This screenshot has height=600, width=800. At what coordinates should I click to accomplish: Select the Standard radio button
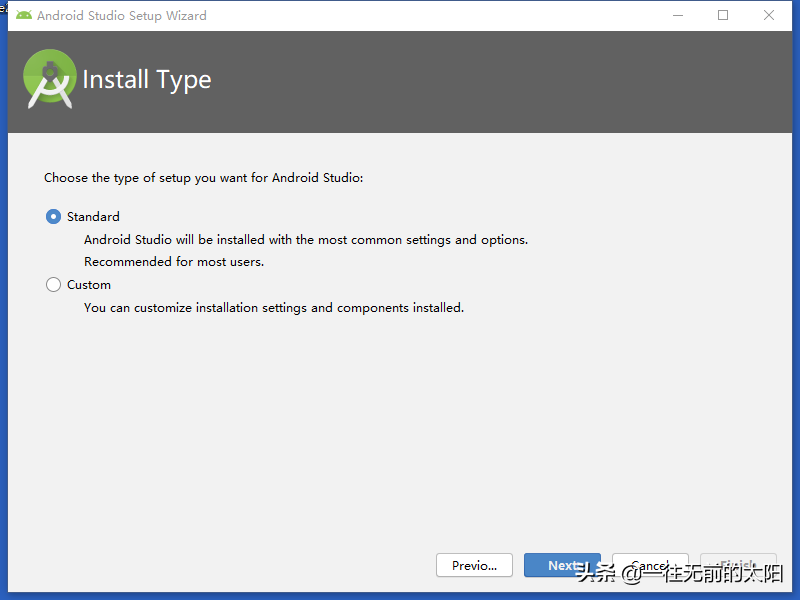coord(54,217)
